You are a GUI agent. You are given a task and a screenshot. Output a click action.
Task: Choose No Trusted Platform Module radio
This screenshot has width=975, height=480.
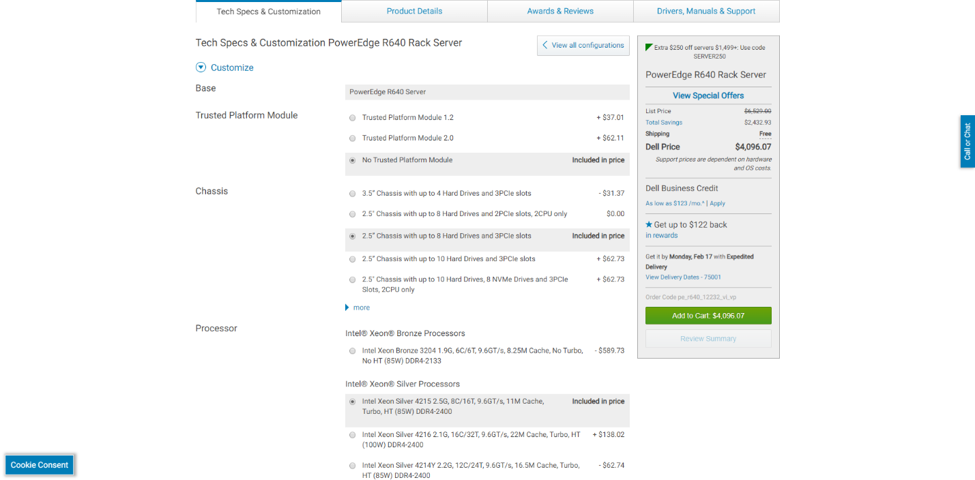353,160
